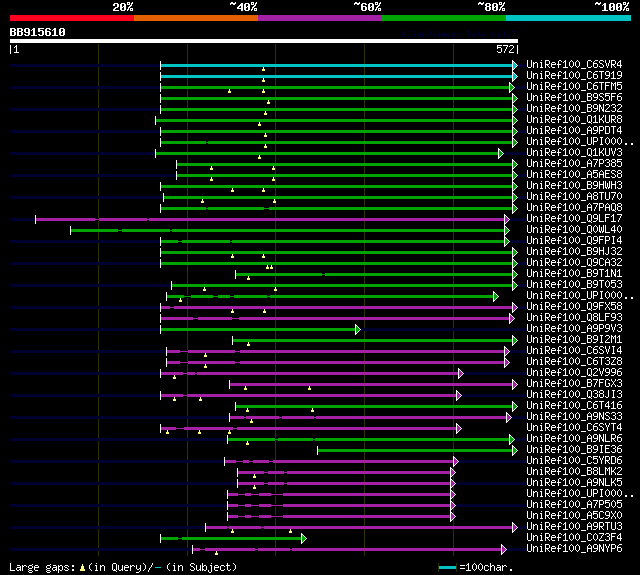
Task: Click the red 20% legend color bar
Action: coord(72,18)
